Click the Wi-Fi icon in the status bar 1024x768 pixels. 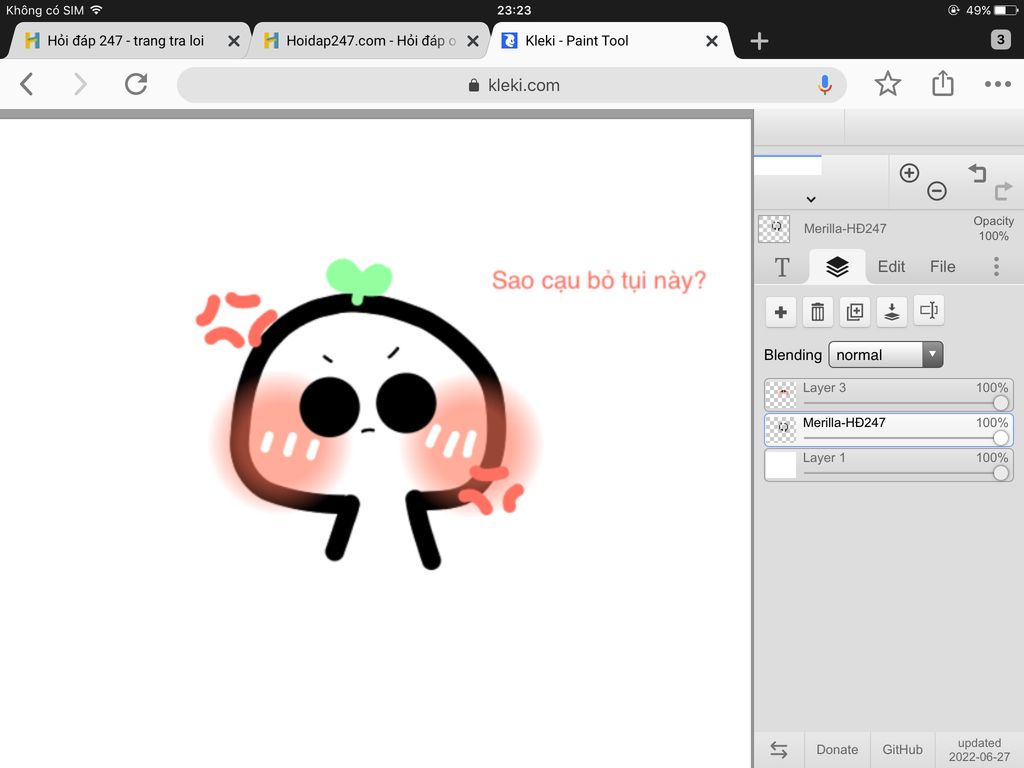[x=96, y=10]
